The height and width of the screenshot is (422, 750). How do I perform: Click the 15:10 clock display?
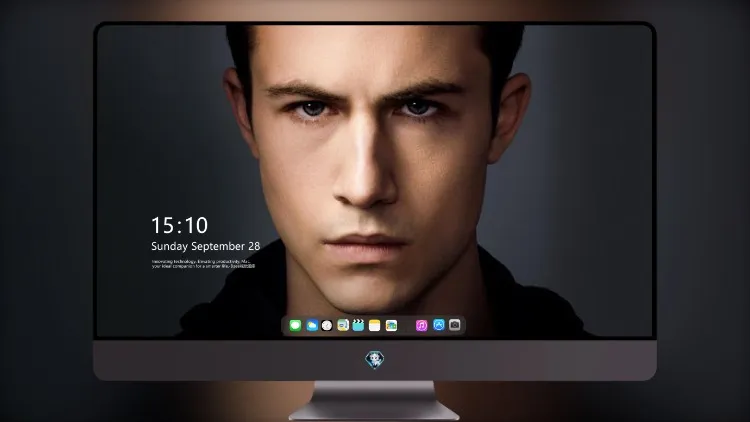(x=179, y=225)
